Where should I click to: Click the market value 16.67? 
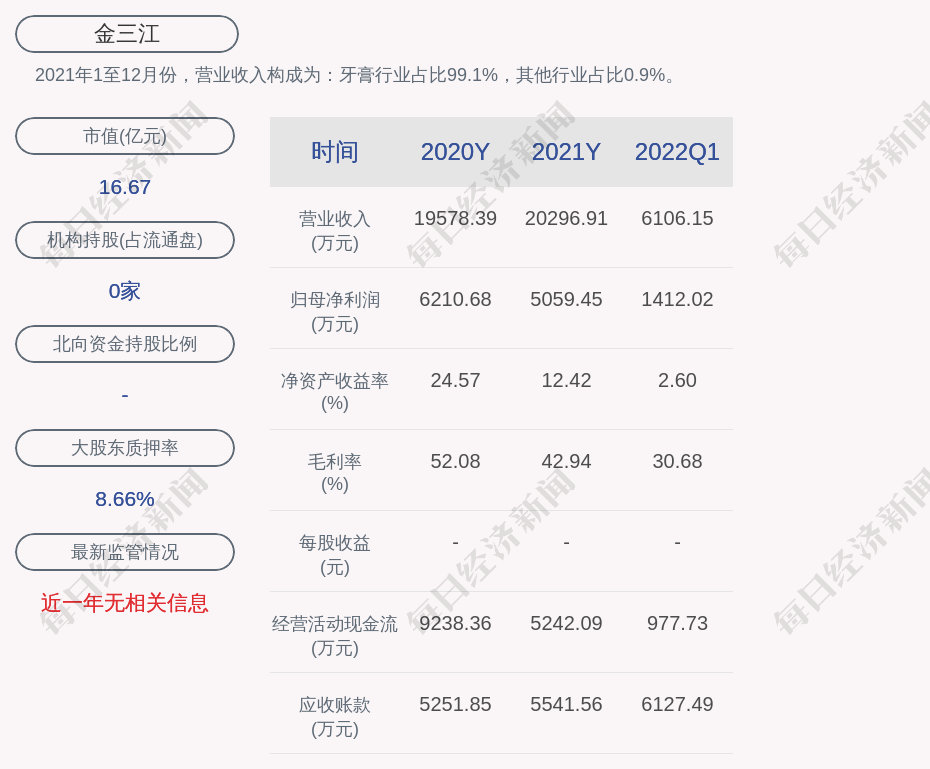tap(125, 187)
